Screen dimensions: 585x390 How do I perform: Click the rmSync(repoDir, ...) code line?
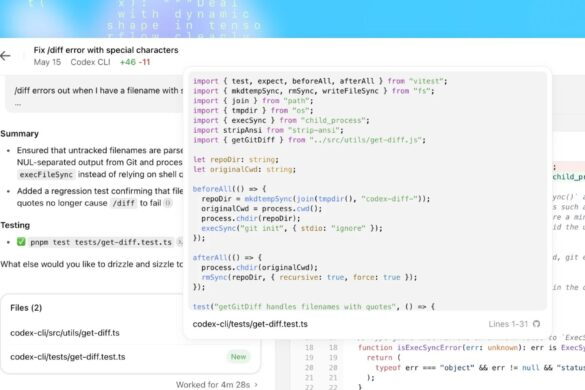tap(309, 277)
